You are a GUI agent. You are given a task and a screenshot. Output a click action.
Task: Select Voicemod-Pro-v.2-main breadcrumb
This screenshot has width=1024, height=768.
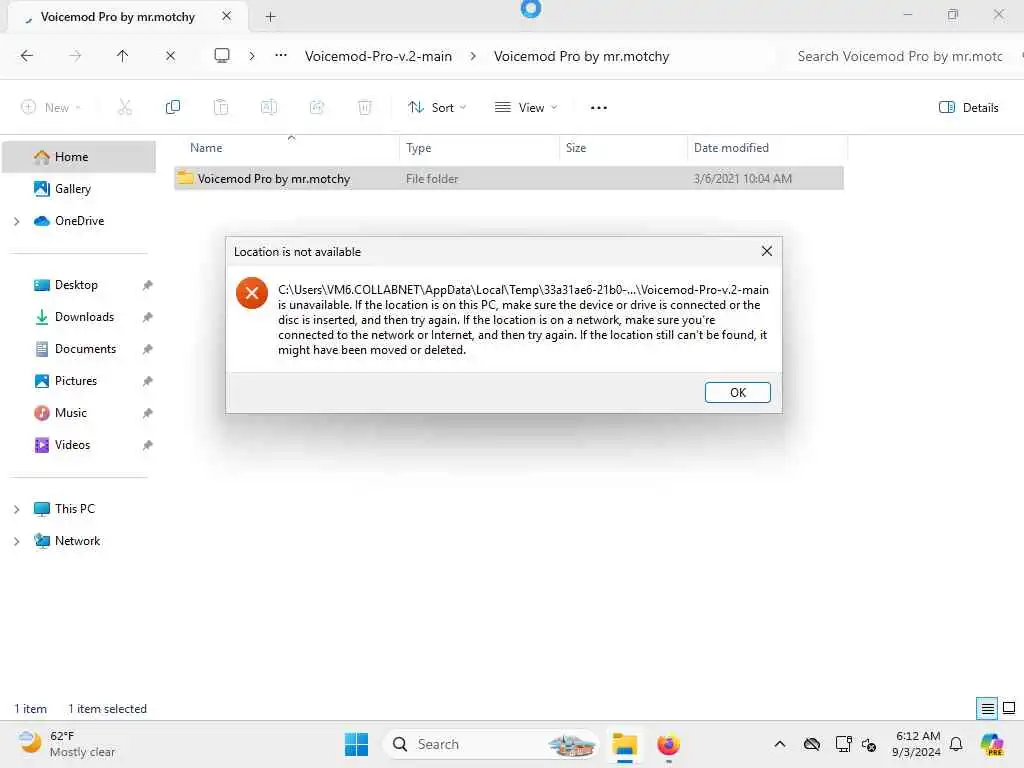pos(378,56)
